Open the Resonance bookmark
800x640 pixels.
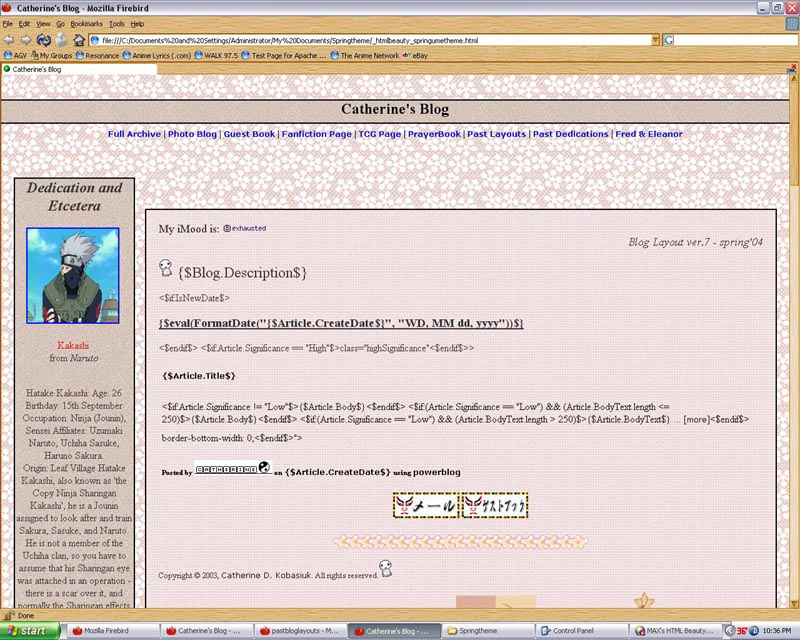tap(97, 56)
